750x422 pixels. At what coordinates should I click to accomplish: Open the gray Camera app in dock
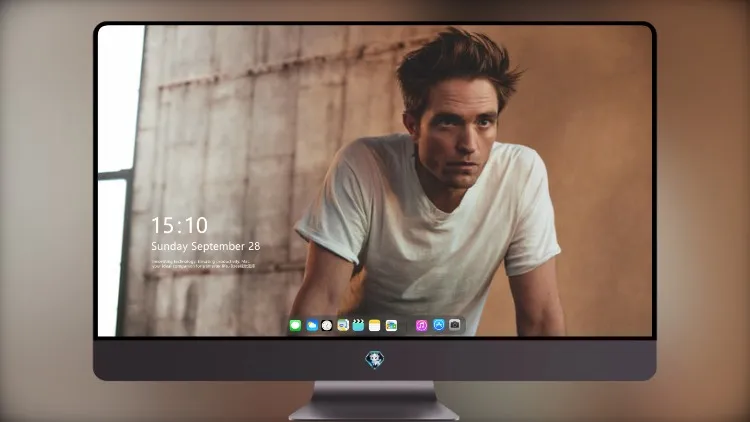(x=455, y=325)
